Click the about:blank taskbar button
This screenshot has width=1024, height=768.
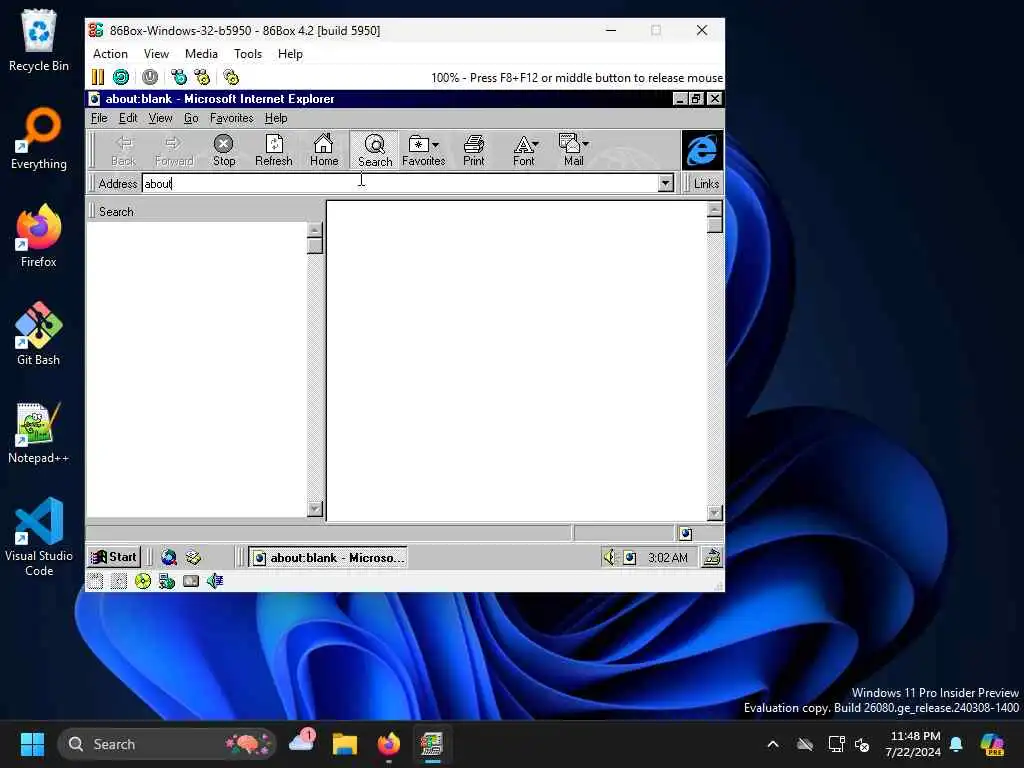[328, 558]
